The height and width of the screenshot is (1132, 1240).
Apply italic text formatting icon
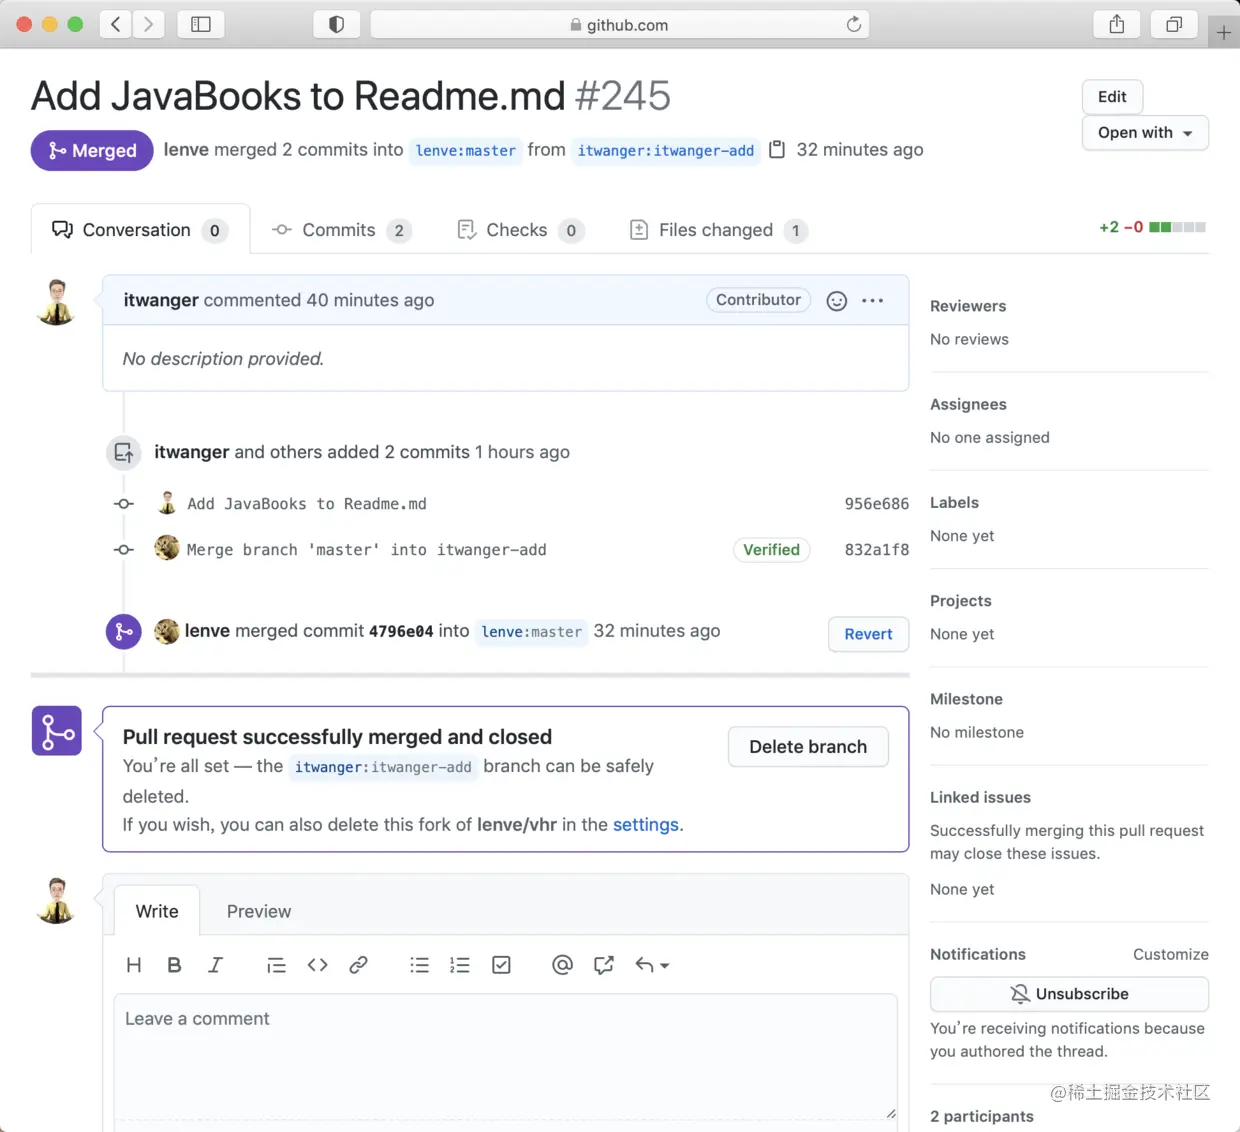tap(215, 965)
